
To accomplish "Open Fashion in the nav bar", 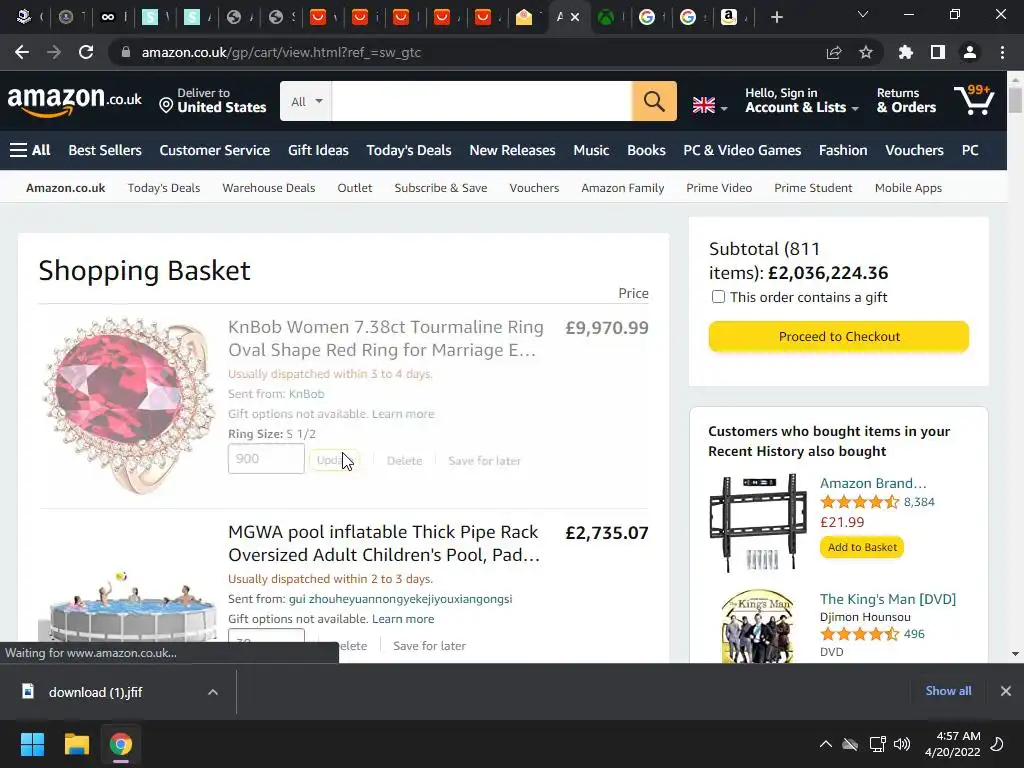I will click(x=843, y=150).
